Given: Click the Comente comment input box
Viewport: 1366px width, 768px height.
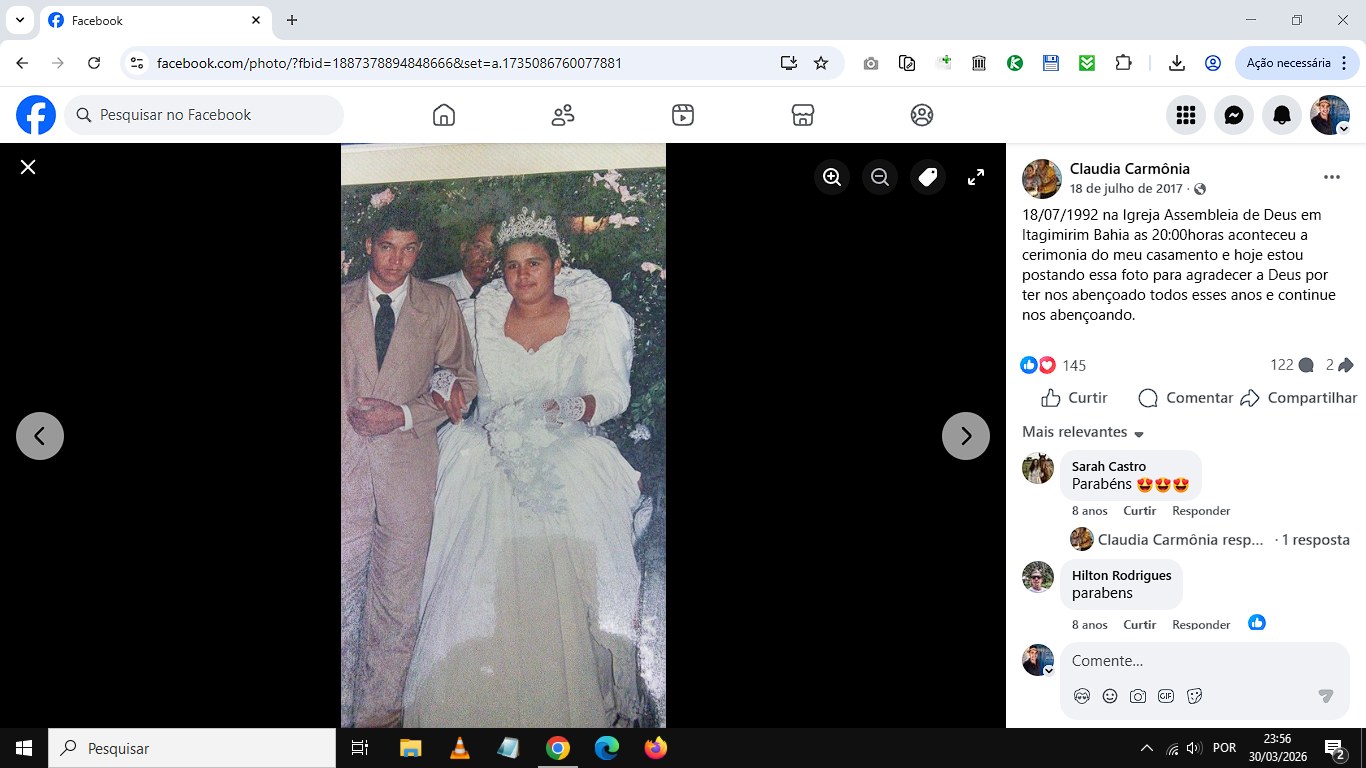Looking at the screenshot, I should 1190,661.
